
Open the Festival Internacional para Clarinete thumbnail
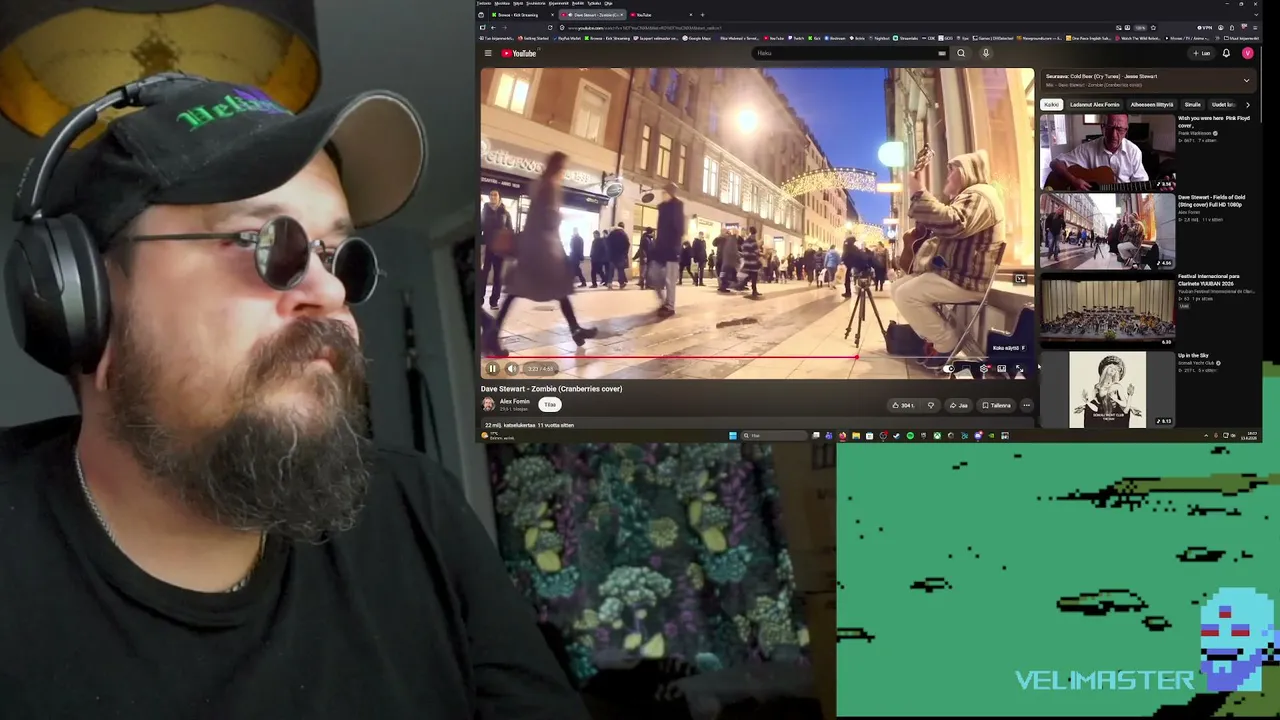(x=1107, y=310)
